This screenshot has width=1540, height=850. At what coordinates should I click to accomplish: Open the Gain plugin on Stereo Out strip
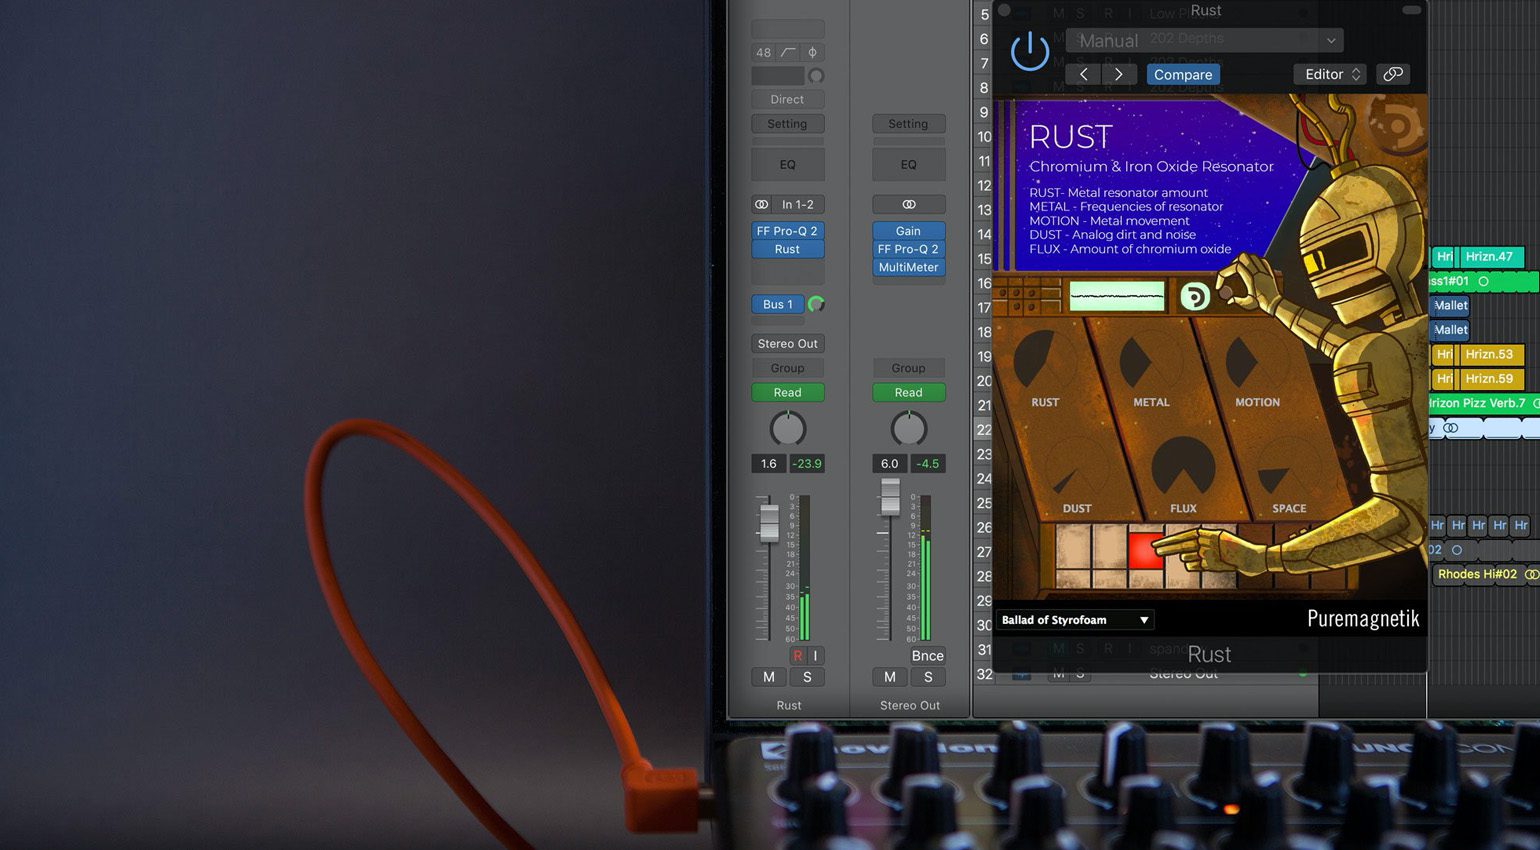pos(908,231)
